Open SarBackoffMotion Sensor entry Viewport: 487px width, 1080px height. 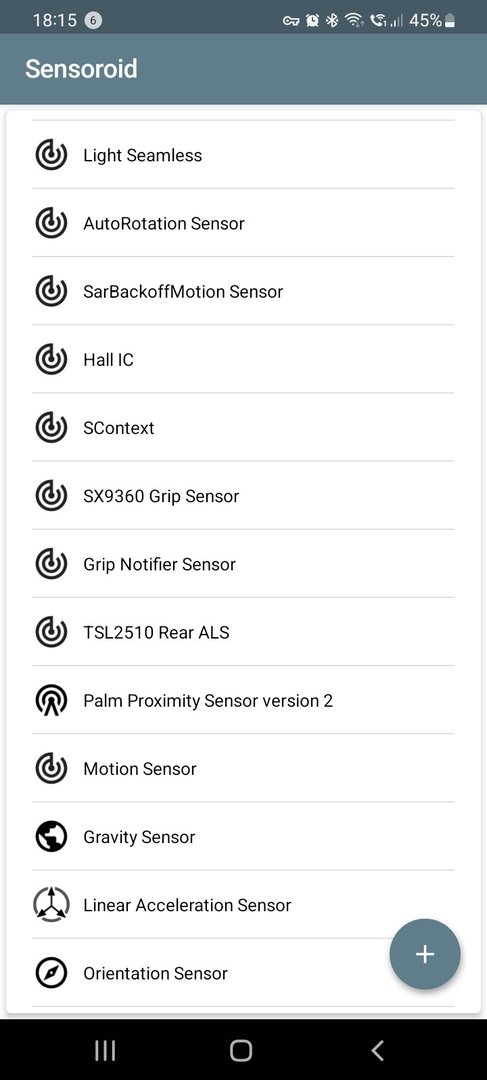243,291
